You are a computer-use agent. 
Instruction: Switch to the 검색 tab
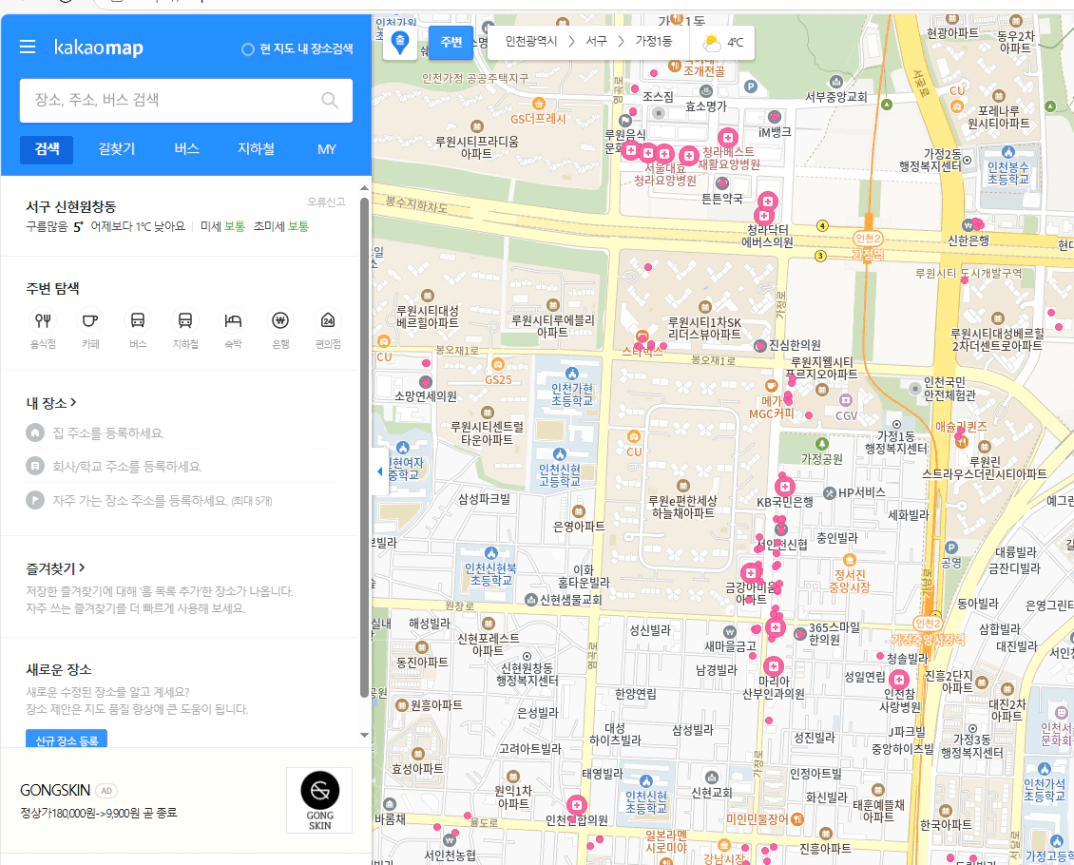pos(47,149)
